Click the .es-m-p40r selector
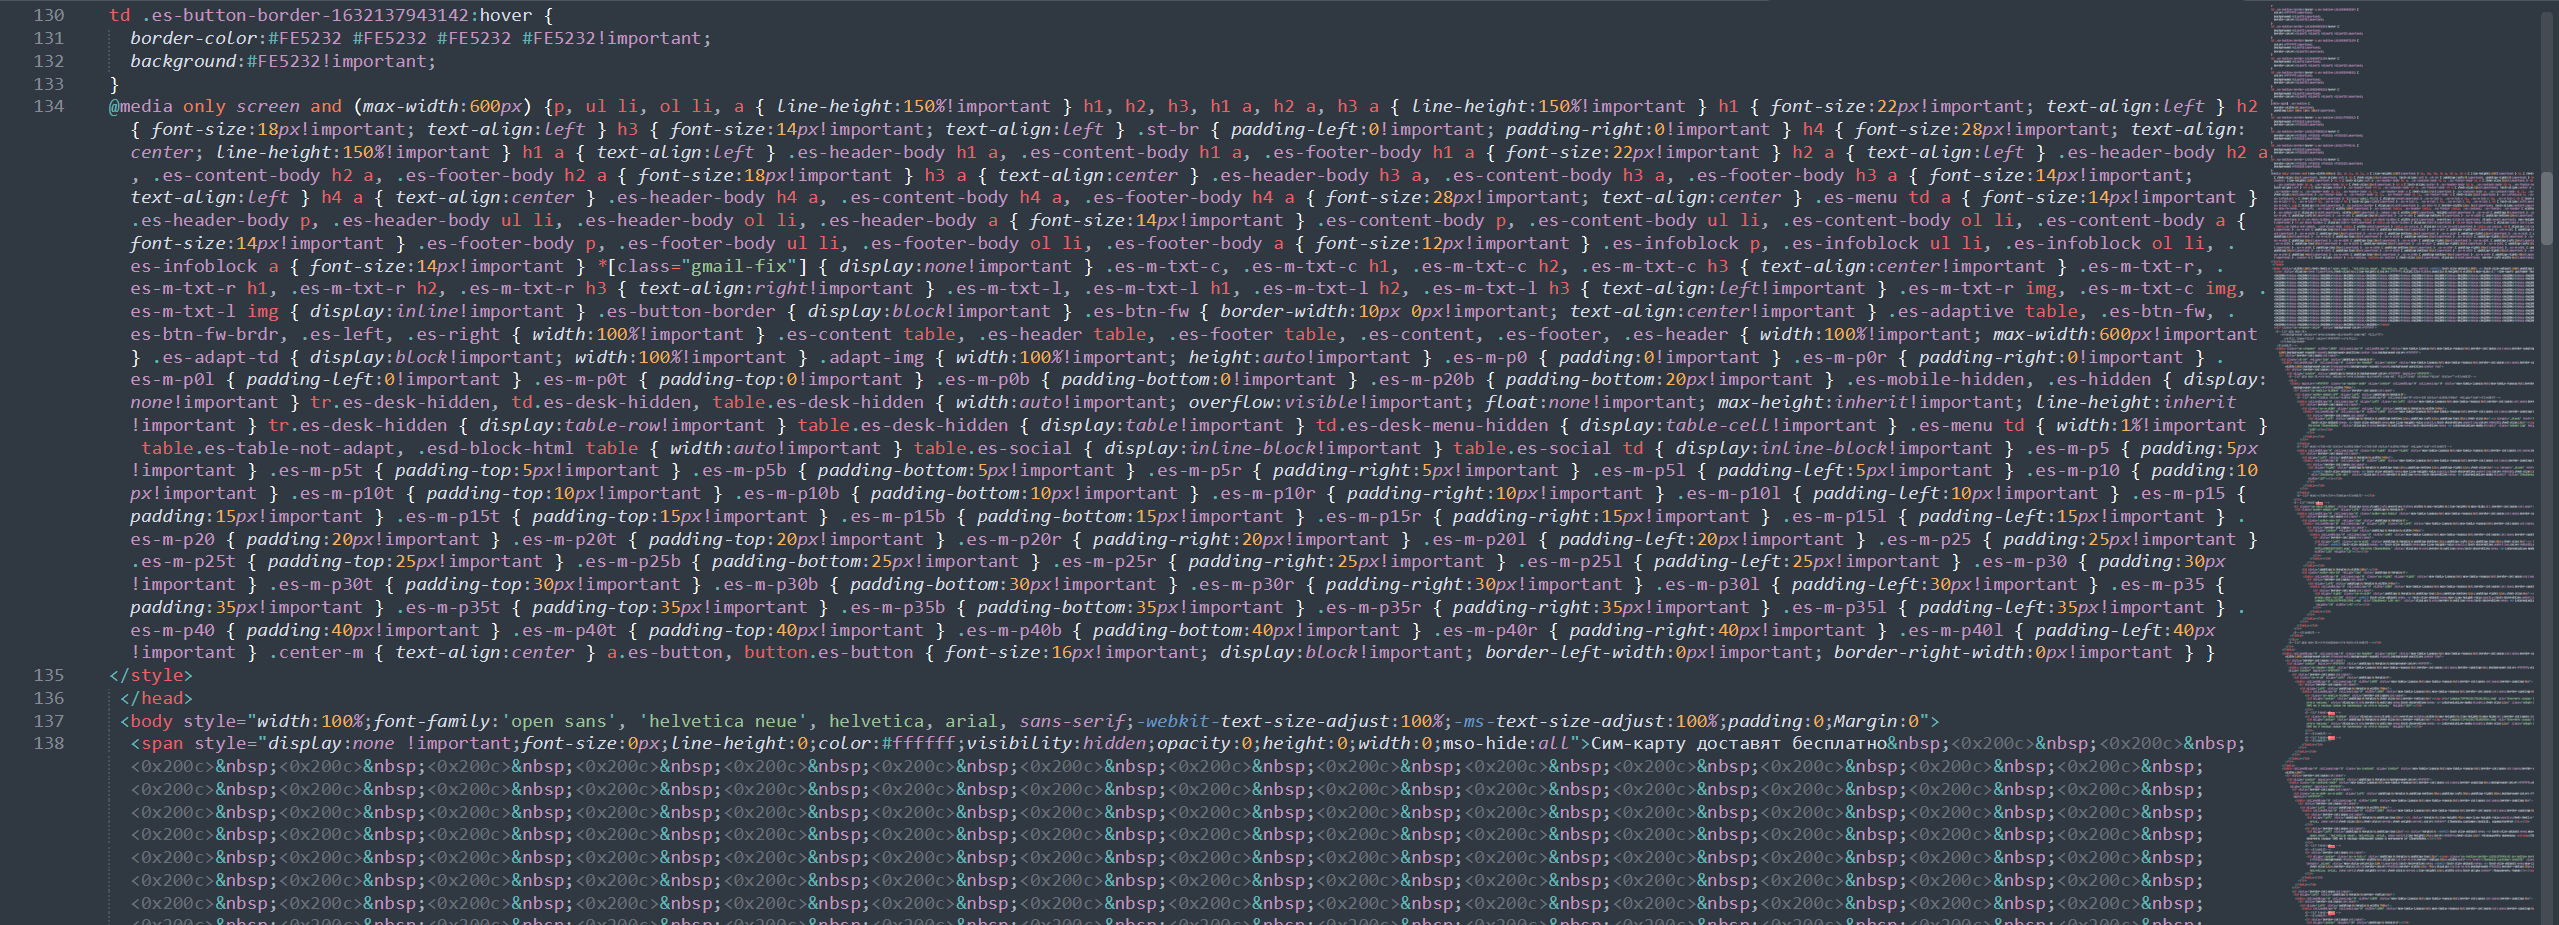2559x925 pixels. pyautogui.click(x=1485, y=630)
